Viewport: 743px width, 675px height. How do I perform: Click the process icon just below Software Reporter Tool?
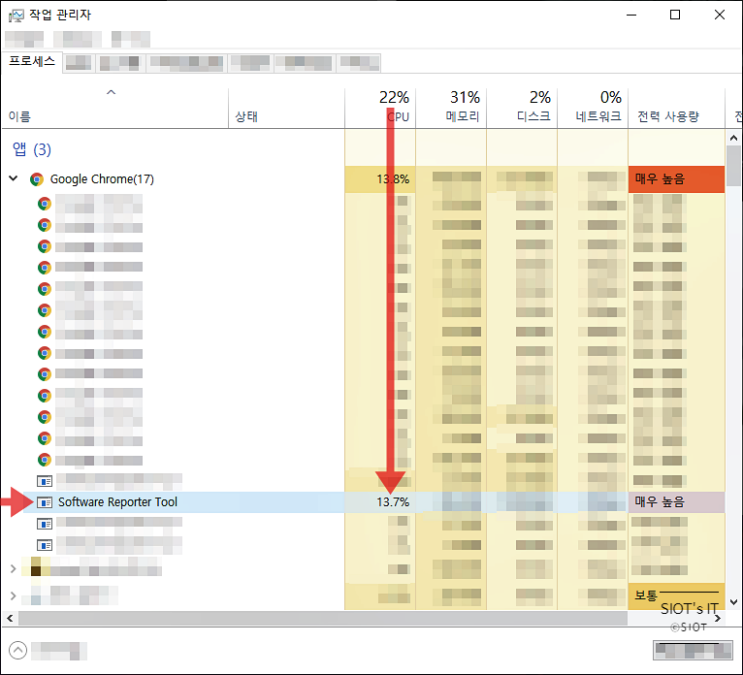[45, 524]
